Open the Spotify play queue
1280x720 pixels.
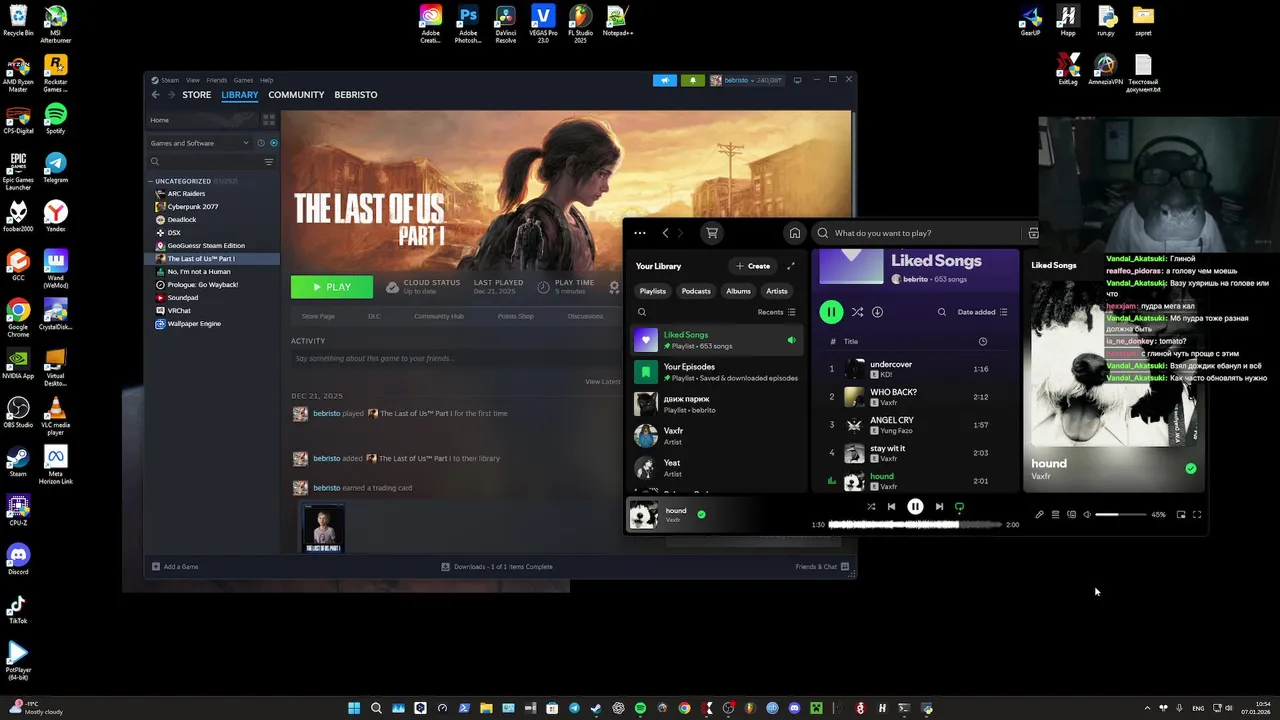coord(1055,515)
